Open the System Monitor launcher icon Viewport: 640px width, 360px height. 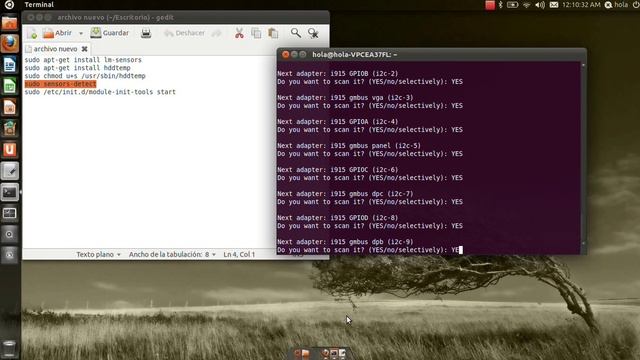(x=10, y=213)
